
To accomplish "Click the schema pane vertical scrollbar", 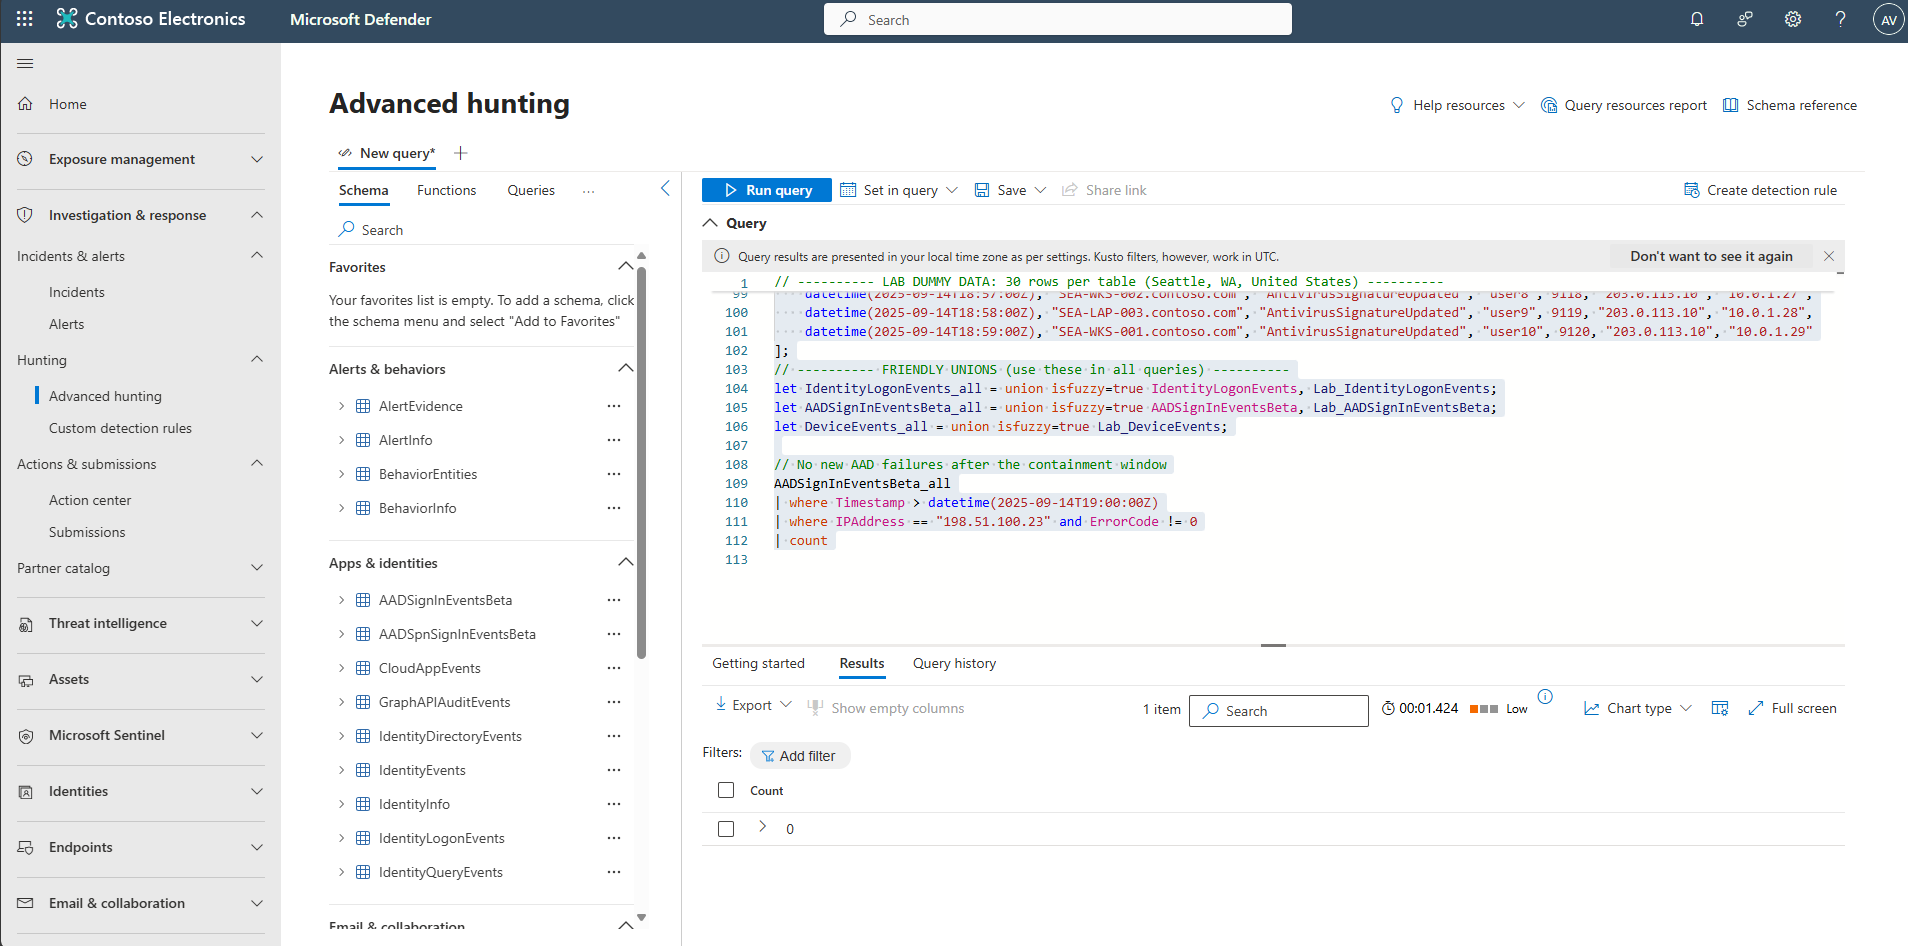I will (642, 462).
